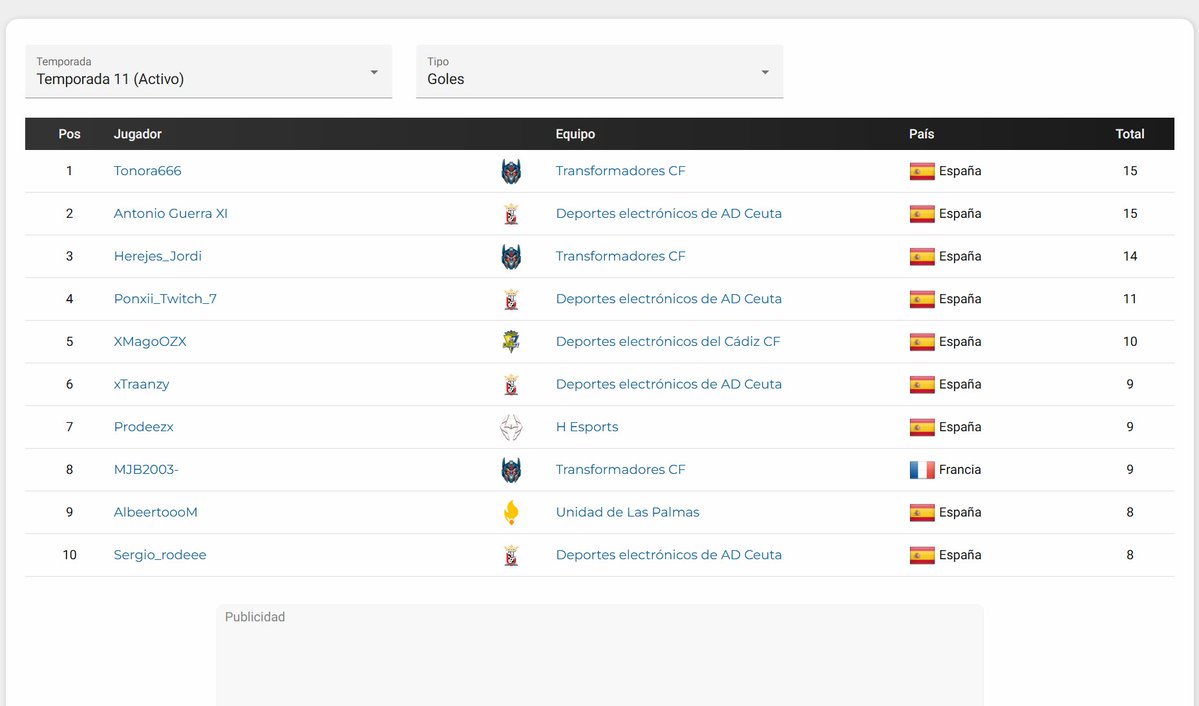The width and height of the screenshot is (1199, 706).
Task: Open Transformadores CF team link in Herejes_Jordi row
Action: [x=620, y=256]
